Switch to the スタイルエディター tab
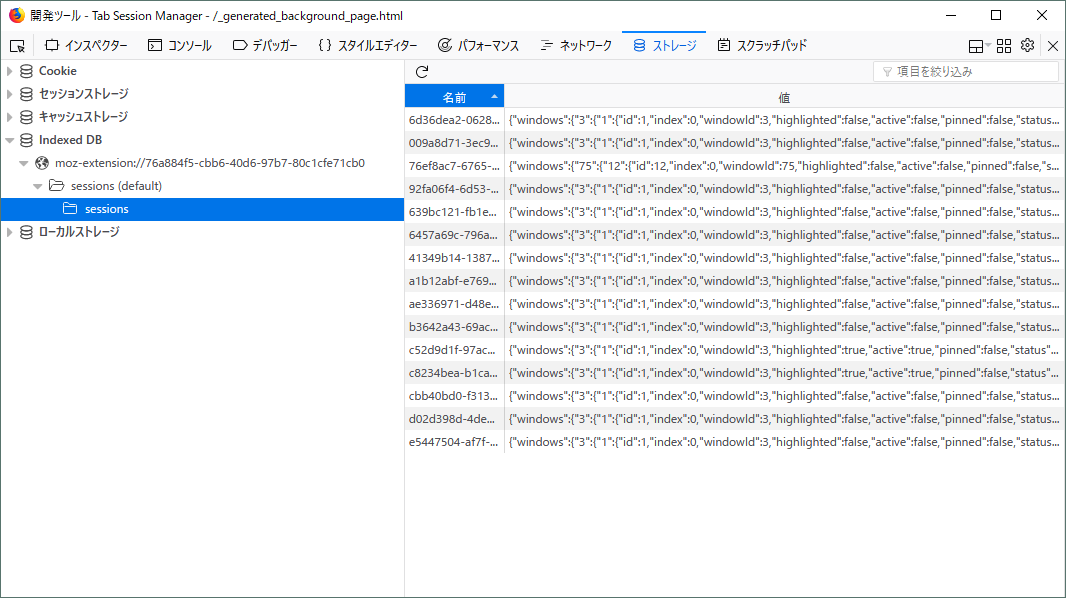The height and width of the screenshot is (598, 1066). pyautogui.click(x=368, y=46)
